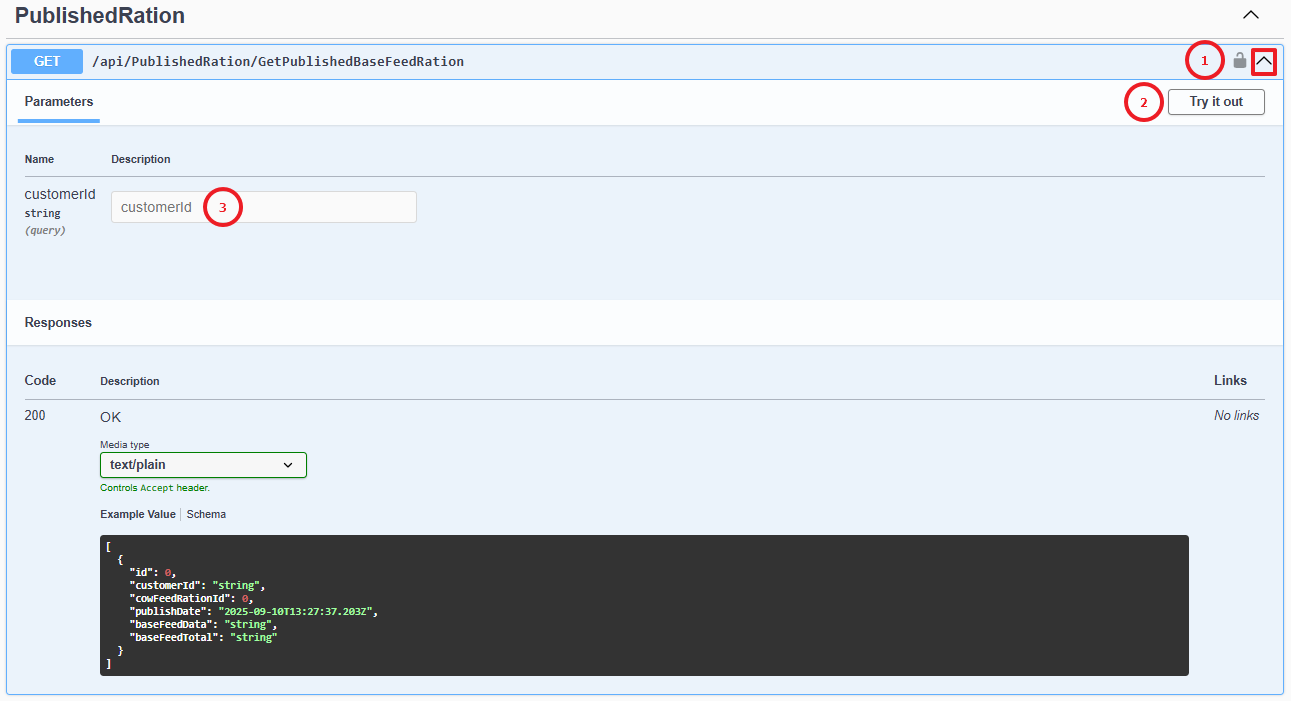Click the Responses heading
This screenshot has width=1291, height=701.
pyautogui.click(x=58, y=323)
